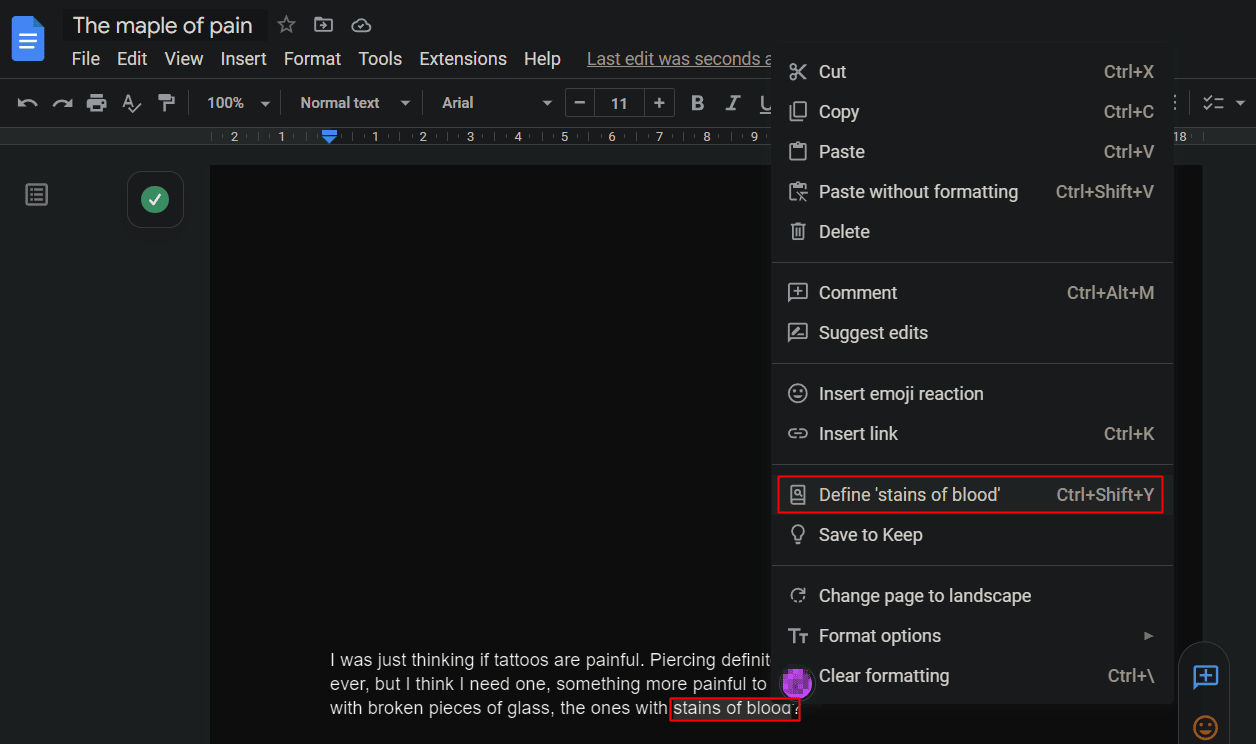Run spelling and grammar check
This screenshot has width=1256, height=744.
pos(131,103)
